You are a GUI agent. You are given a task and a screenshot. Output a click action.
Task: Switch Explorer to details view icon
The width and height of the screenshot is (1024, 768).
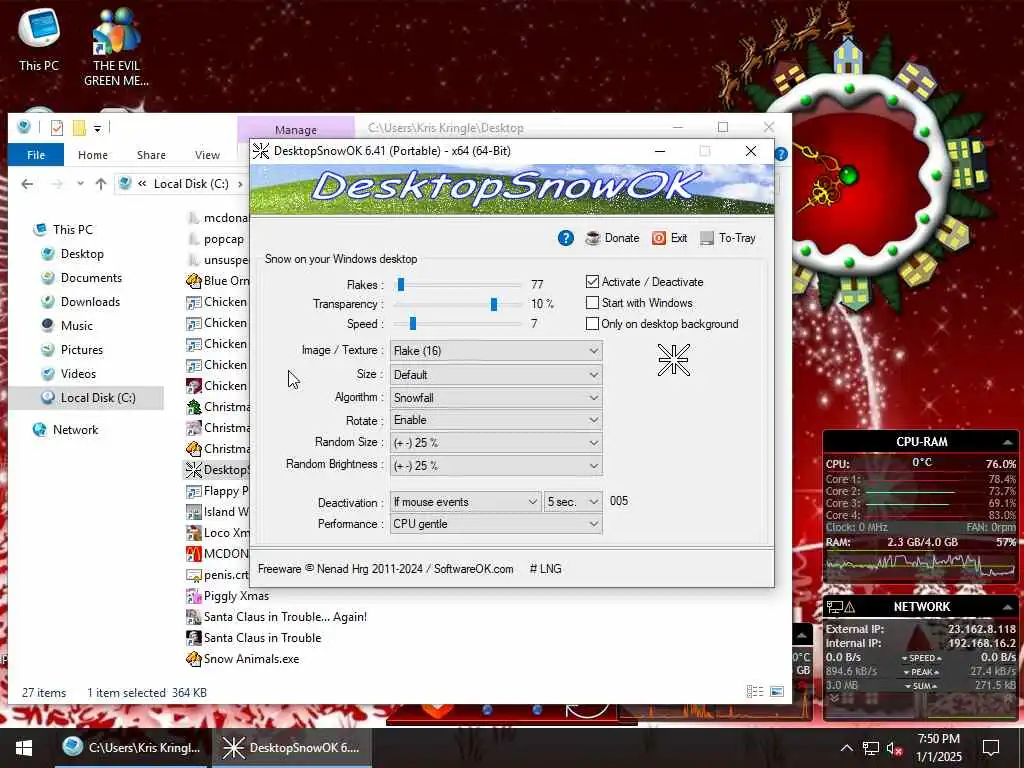[755, 692]
